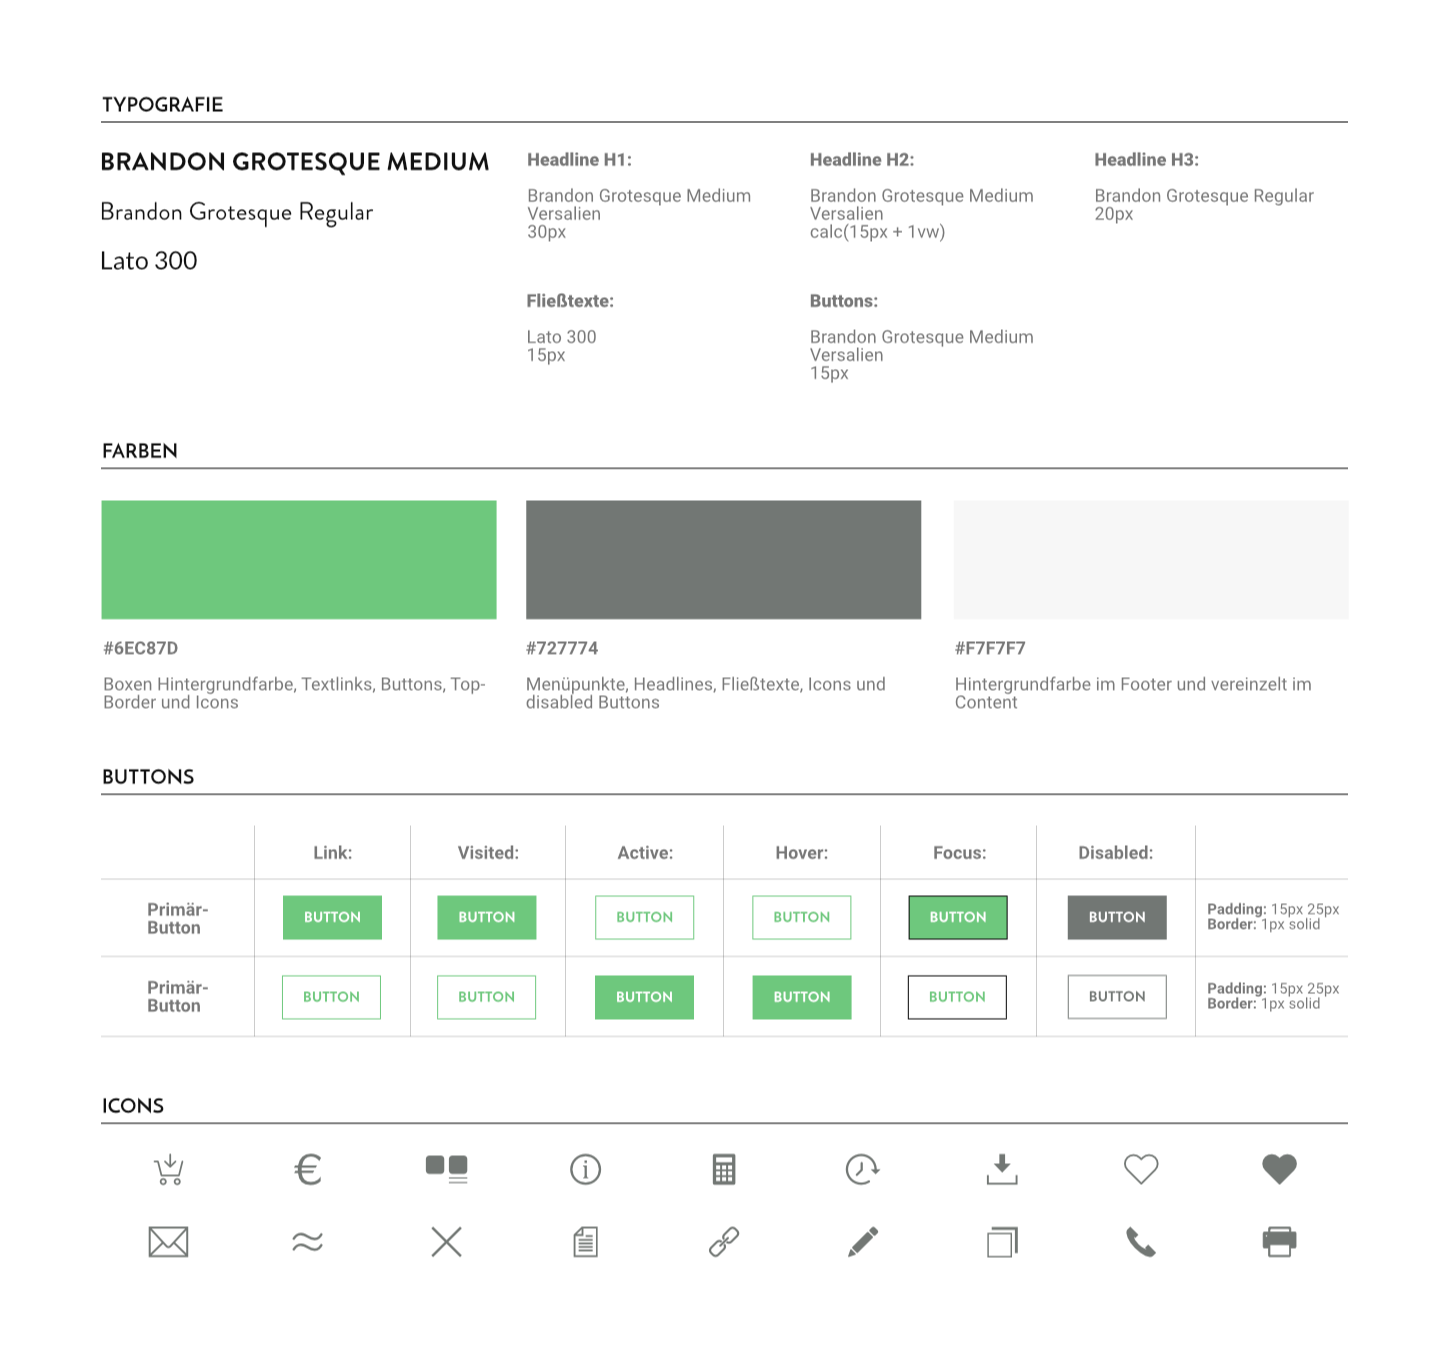Open the envelope mail icon
This screenshot has height=1355, width=1450.
[168, 1242]
